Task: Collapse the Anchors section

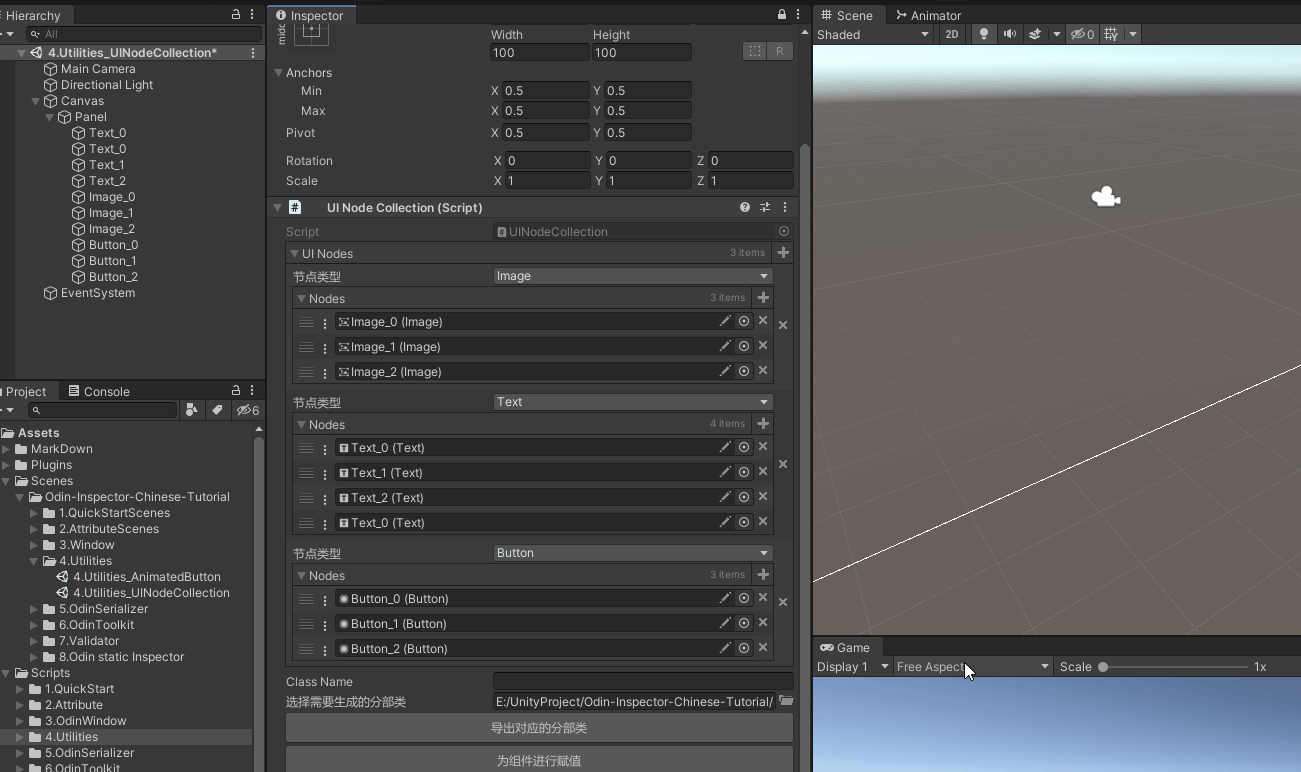Action: 279,73
